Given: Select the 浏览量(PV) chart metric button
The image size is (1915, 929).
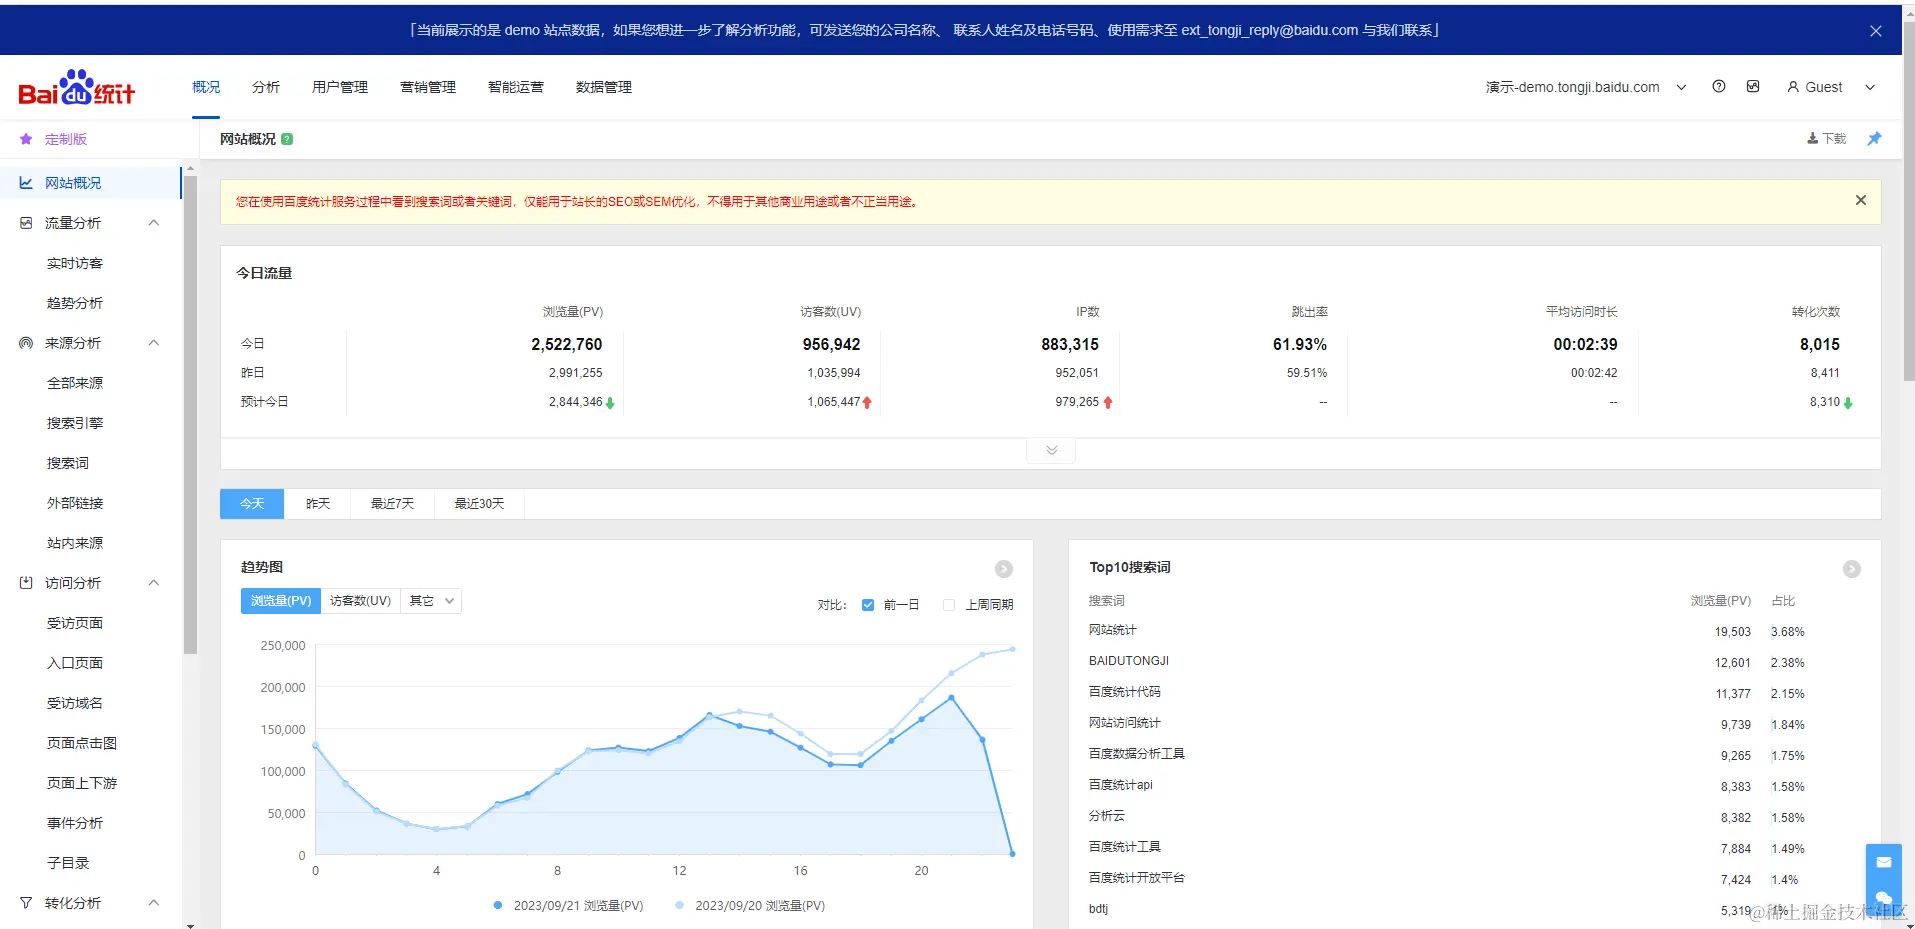Looking at the screenshot, I should 281,601.
